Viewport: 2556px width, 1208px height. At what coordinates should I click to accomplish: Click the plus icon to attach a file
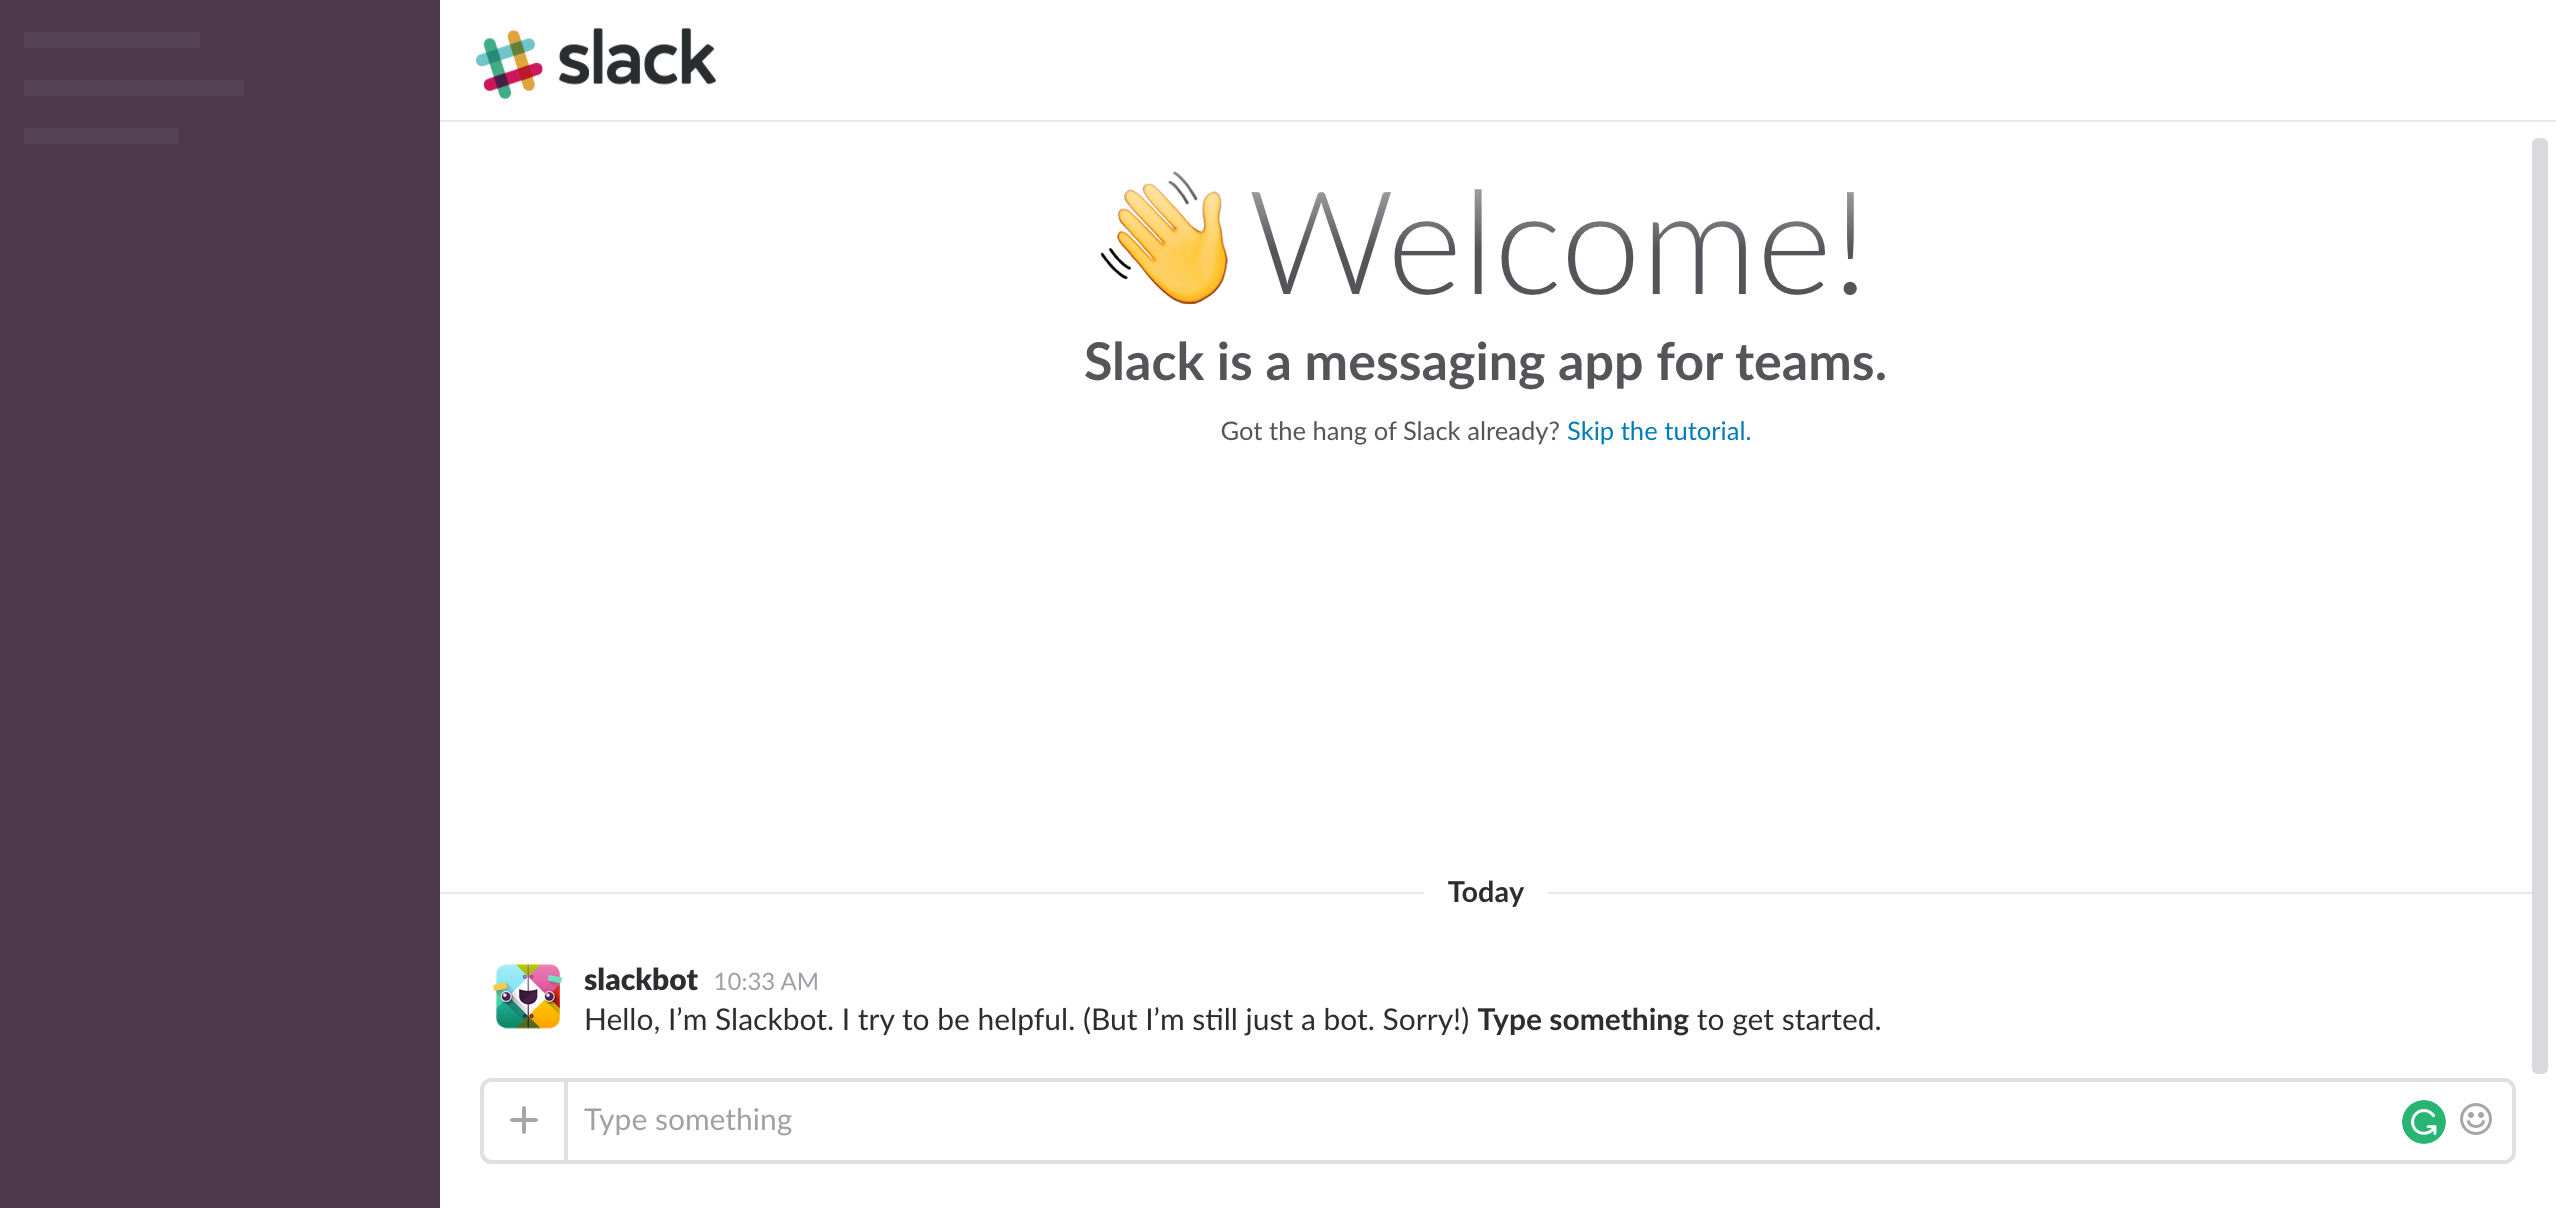(x=524, y=1120)
